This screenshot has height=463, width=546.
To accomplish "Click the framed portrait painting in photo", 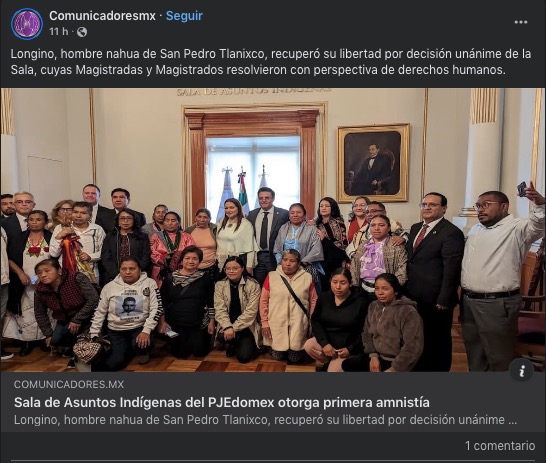I will point(373,163).
